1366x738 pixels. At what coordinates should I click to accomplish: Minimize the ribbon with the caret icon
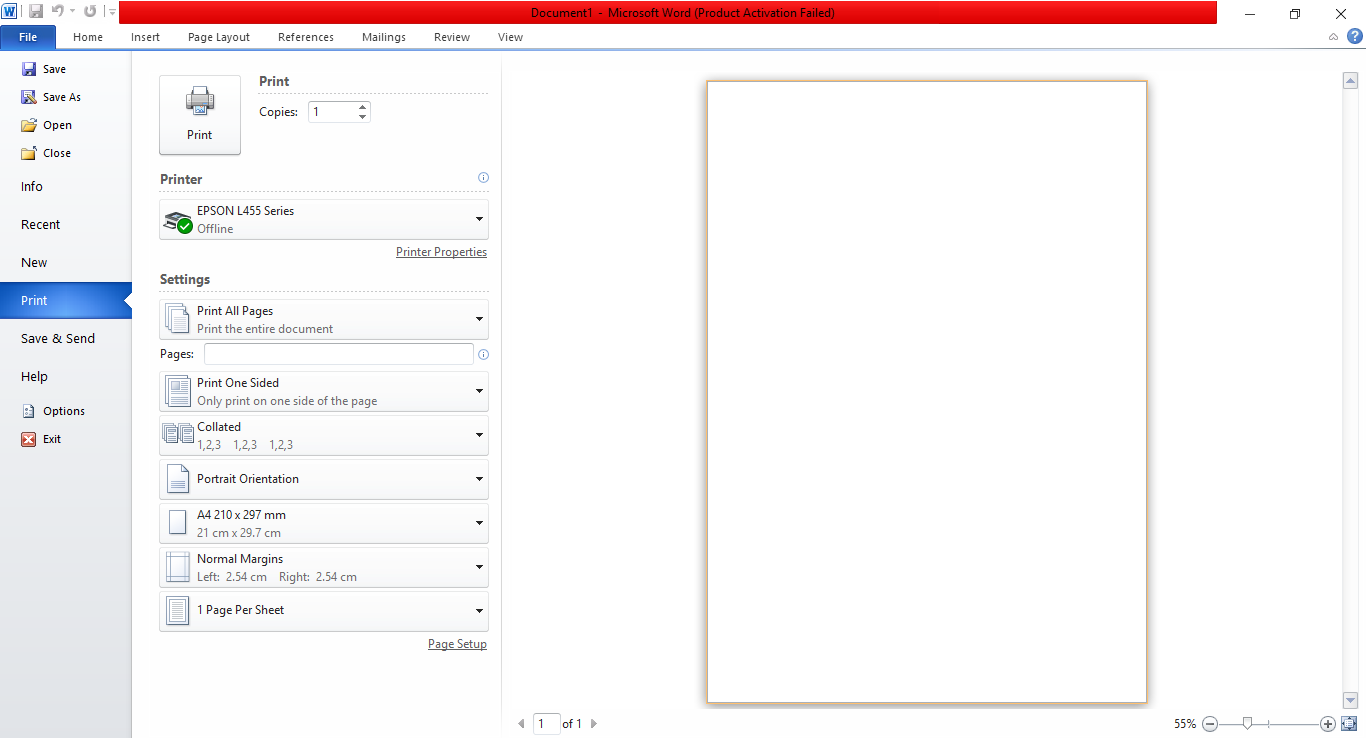[1334, 37]
